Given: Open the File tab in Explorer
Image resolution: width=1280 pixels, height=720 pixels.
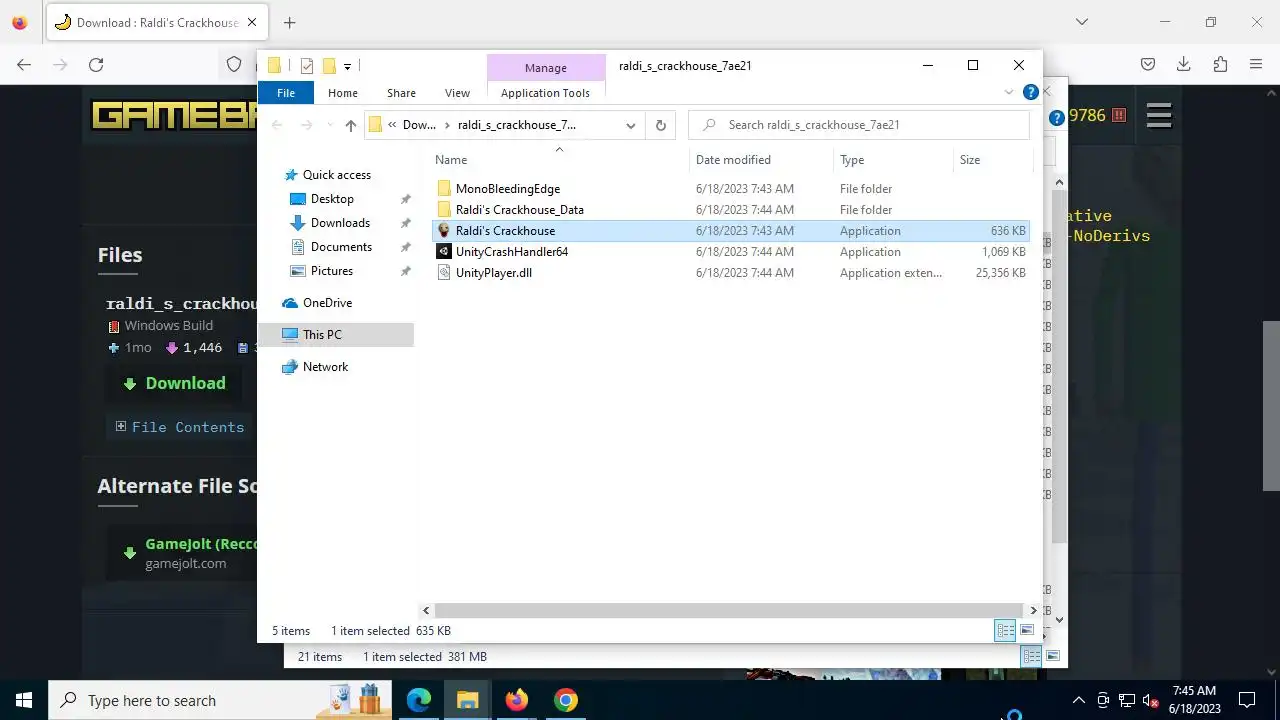Looking at the screenshot, I should tap(286, 93).
